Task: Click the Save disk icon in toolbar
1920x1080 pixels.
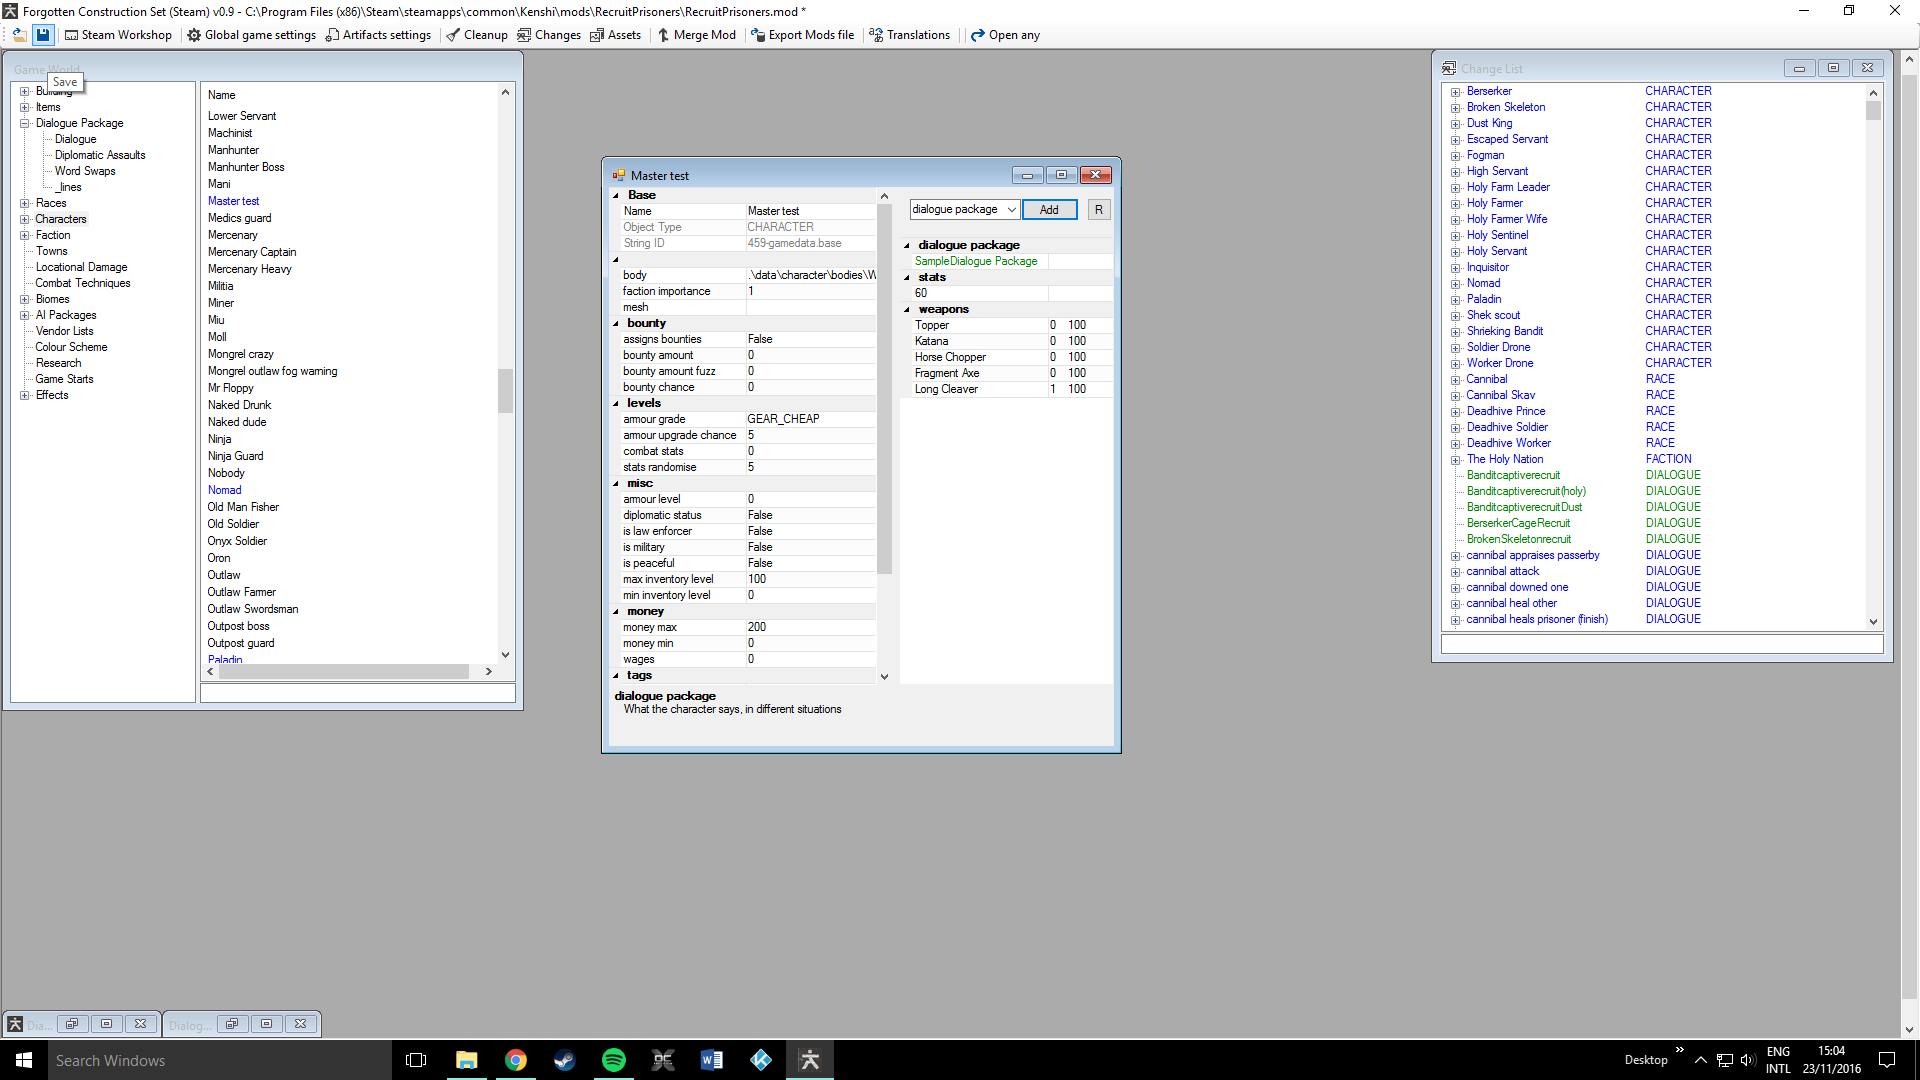Action: (43, 35)
